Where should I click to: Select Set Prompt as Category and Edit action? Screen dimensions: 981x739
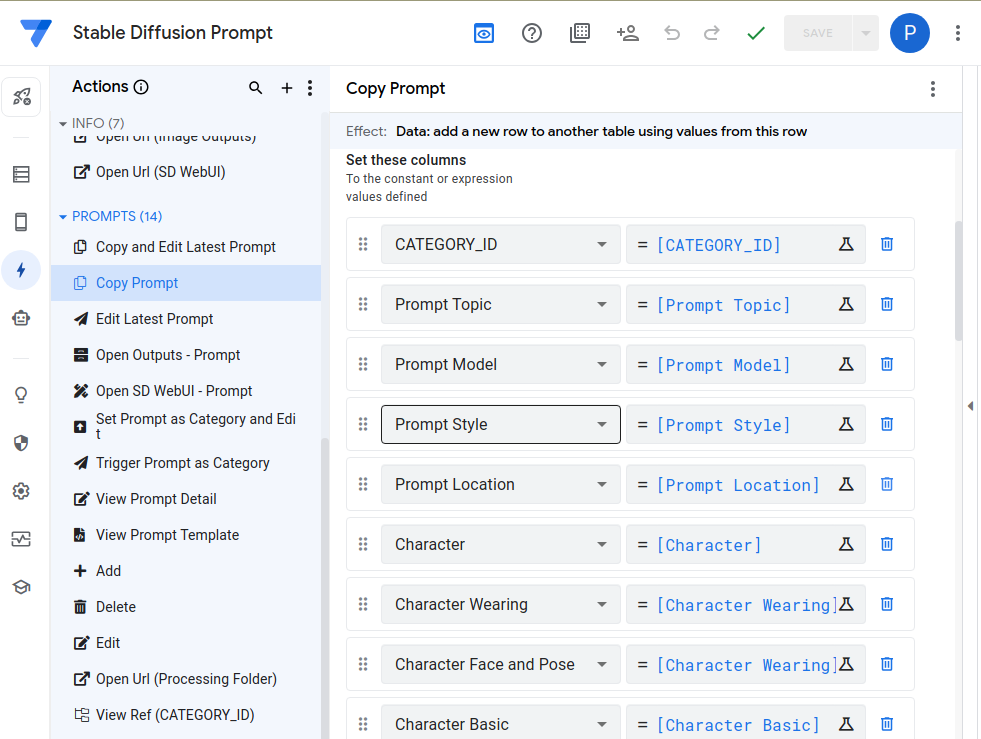pyautogui.click(x=186, y=427)
